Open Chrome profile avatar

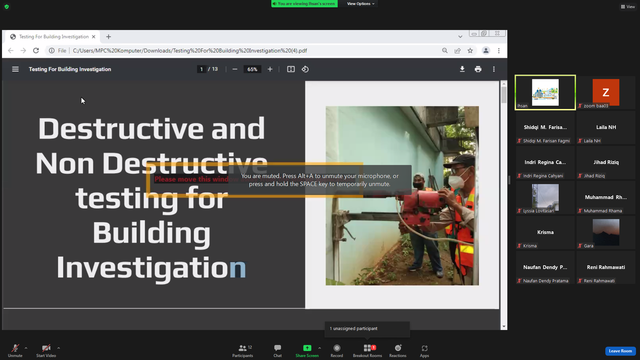[486, 51]
